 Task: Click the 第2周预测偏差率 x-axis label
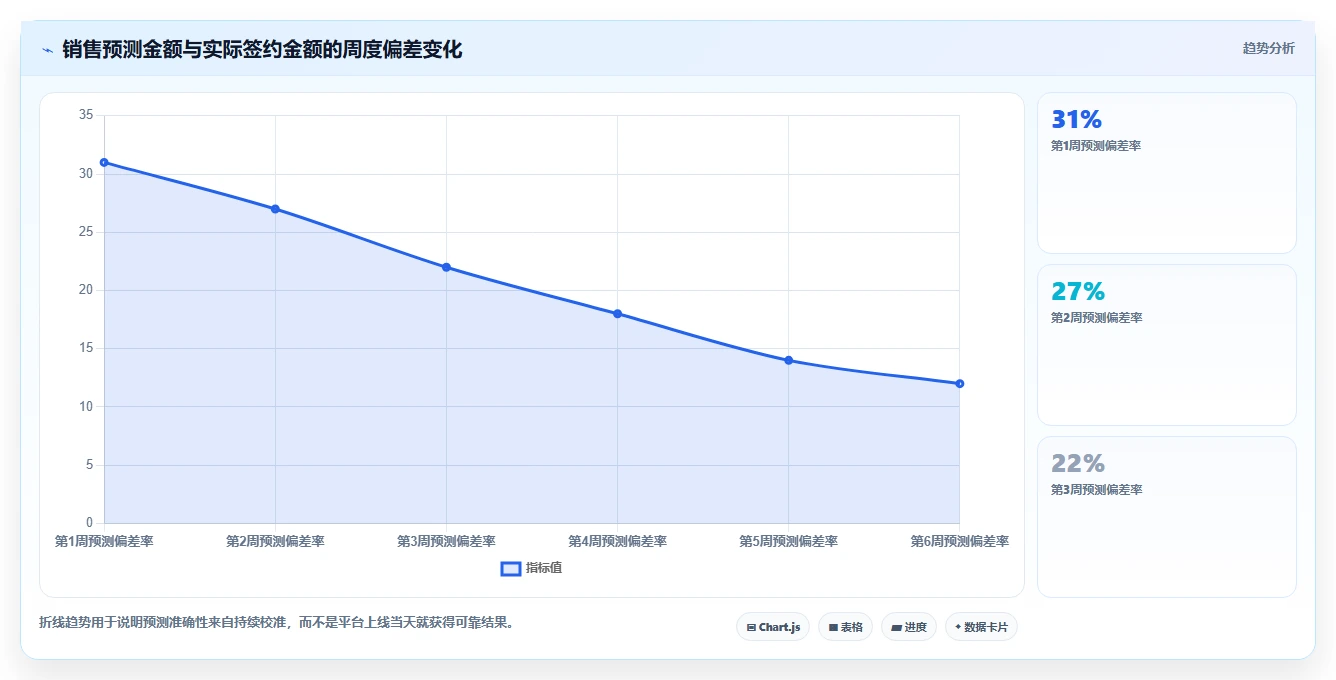275,541
